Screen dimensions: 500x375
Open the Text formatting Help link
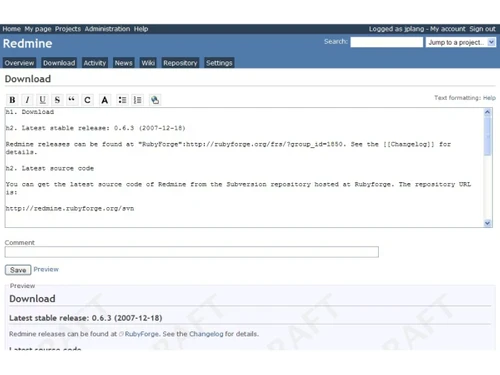pos(489,98)
